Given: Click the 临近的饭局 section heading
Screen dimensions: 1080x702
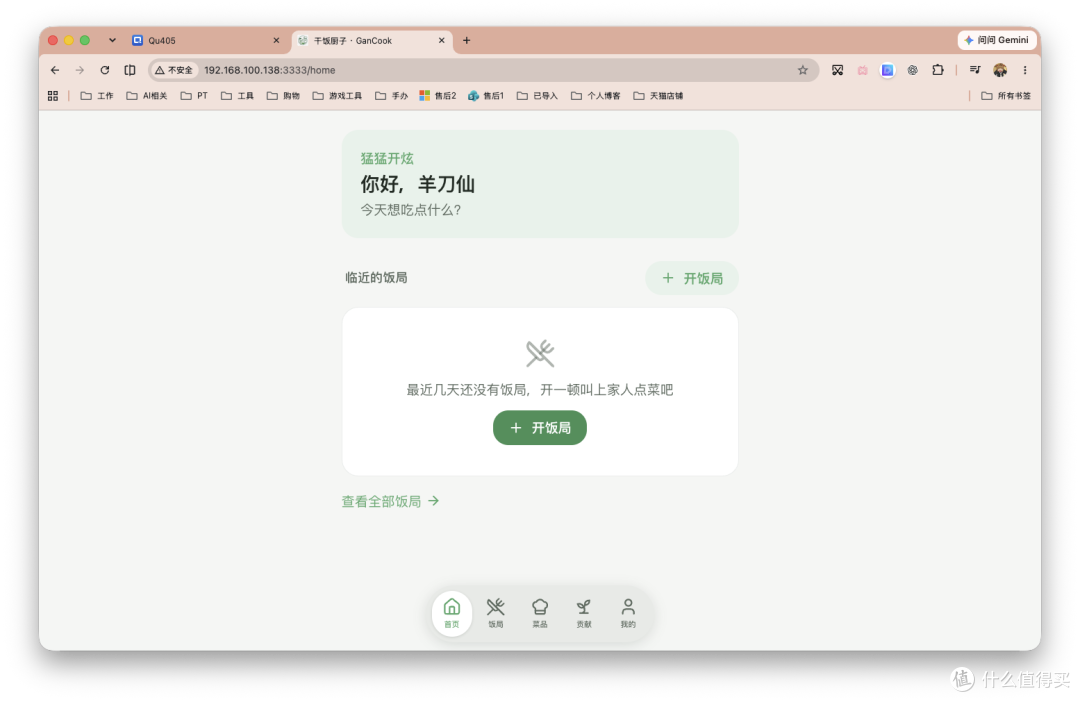Looking at the screenshot, I should pos(376,278).
